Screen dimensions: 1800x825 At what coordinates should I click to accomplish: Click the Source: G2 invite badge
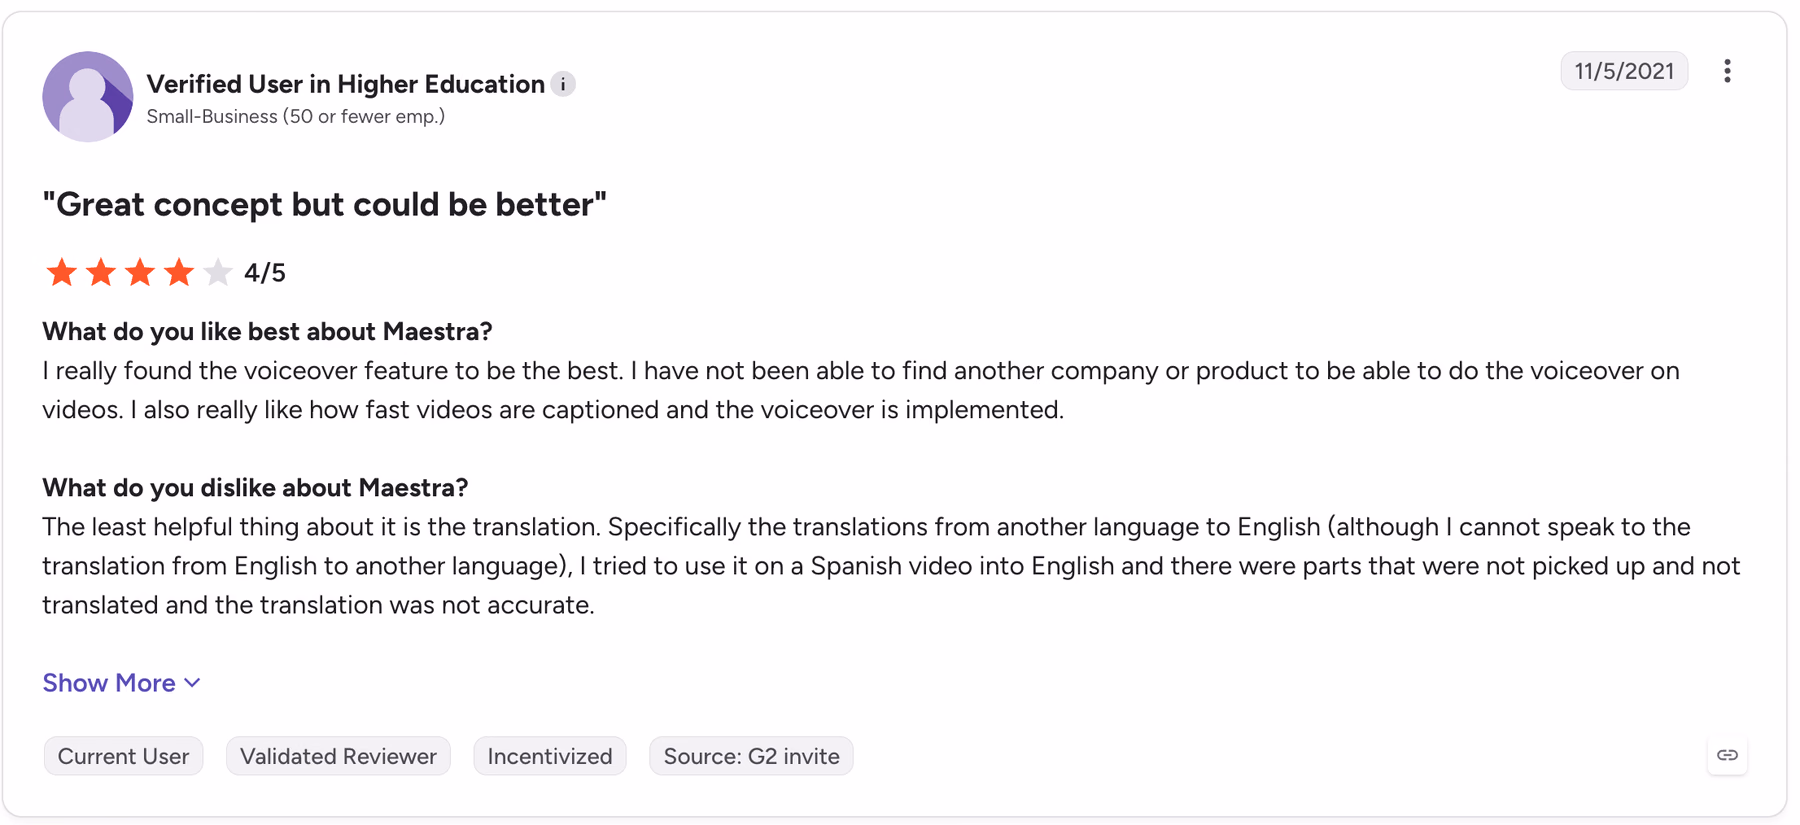(x=751, y=756)
